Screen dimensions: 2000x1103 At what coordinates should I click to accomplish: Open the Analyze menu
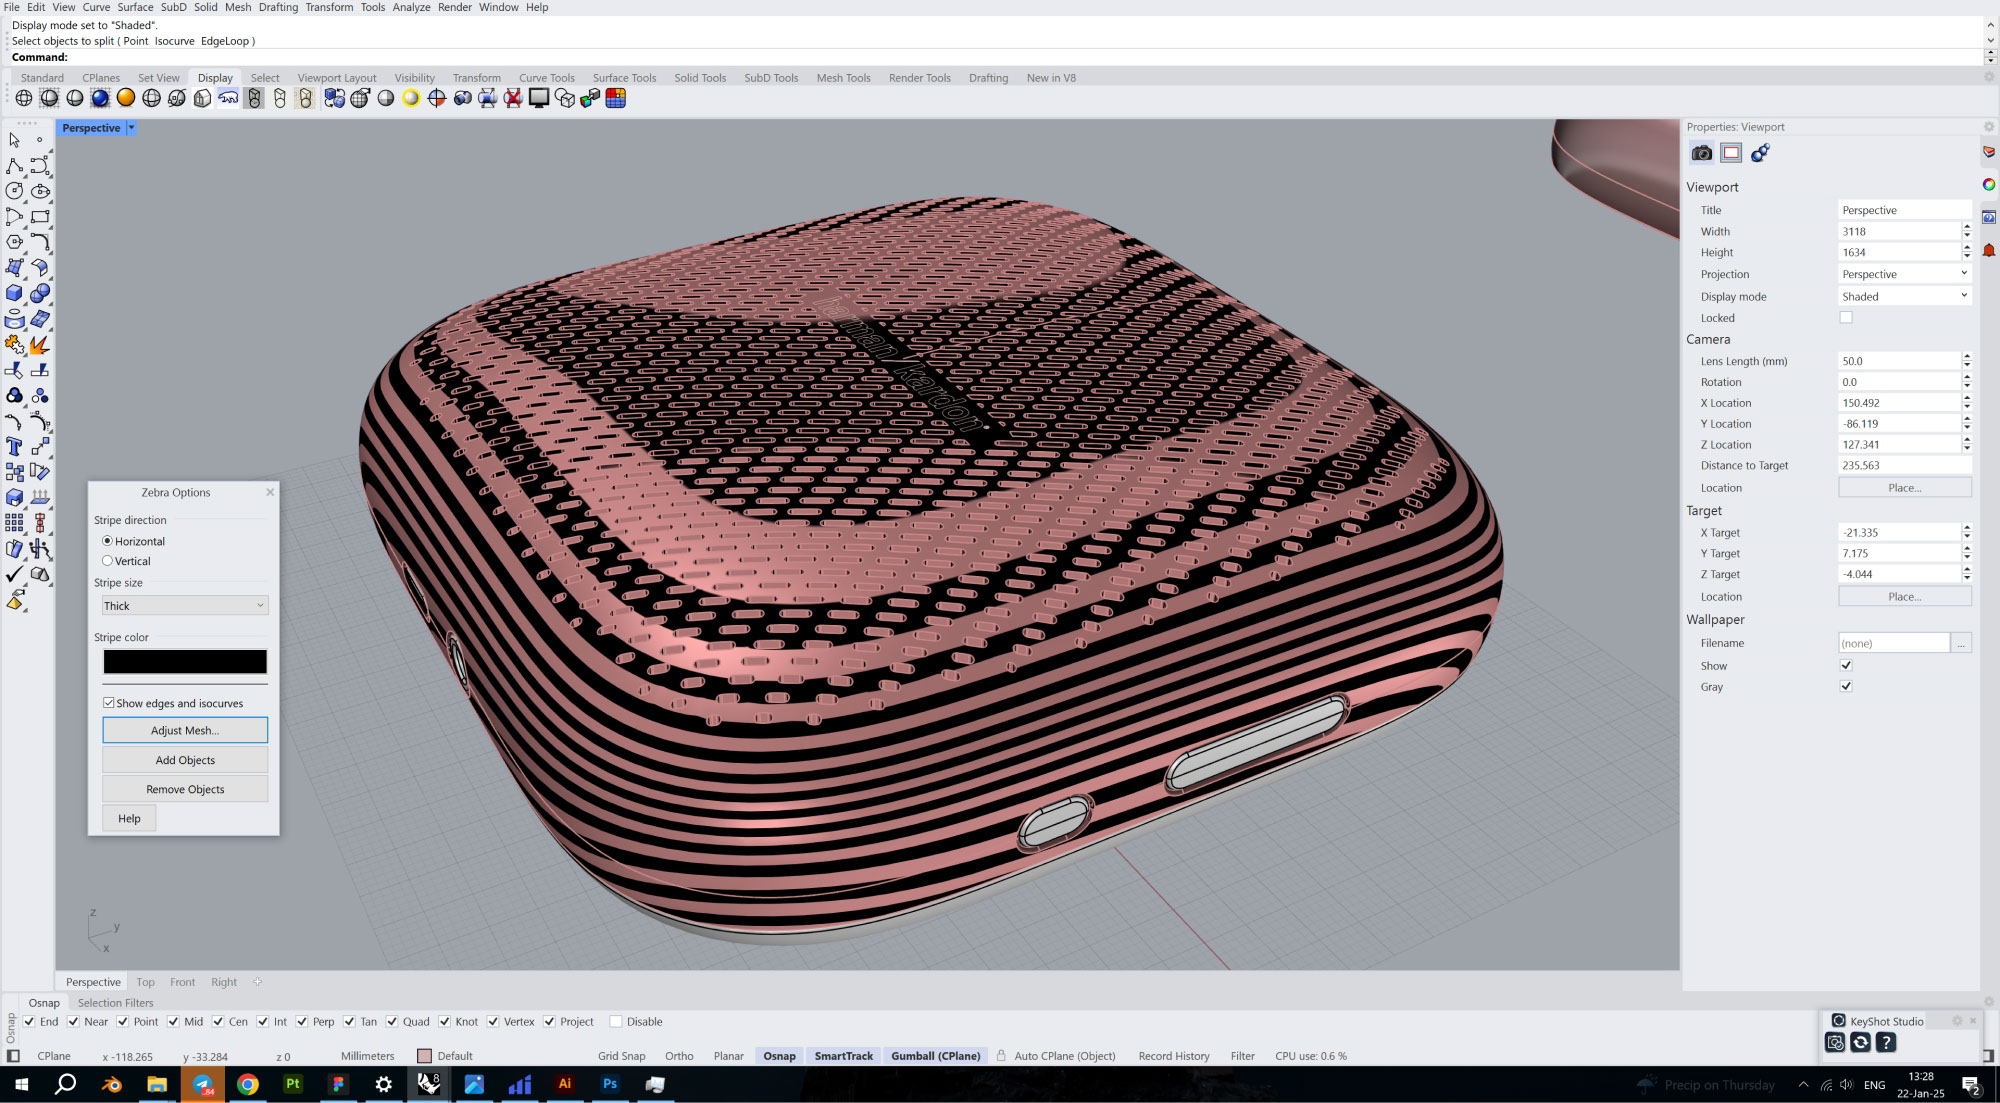tap(411, 7)
